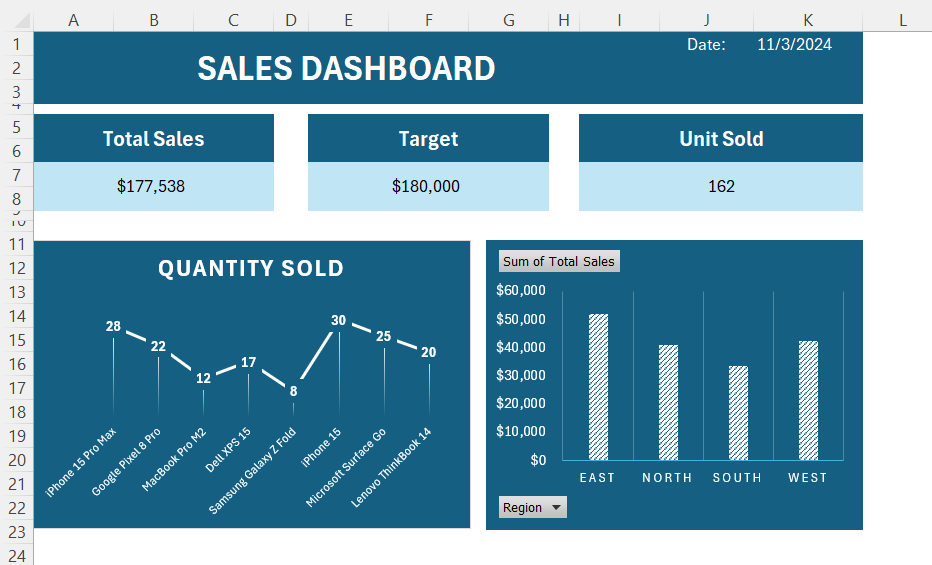Select column I header
Screen dimensions: 932x565
(619, 21)
